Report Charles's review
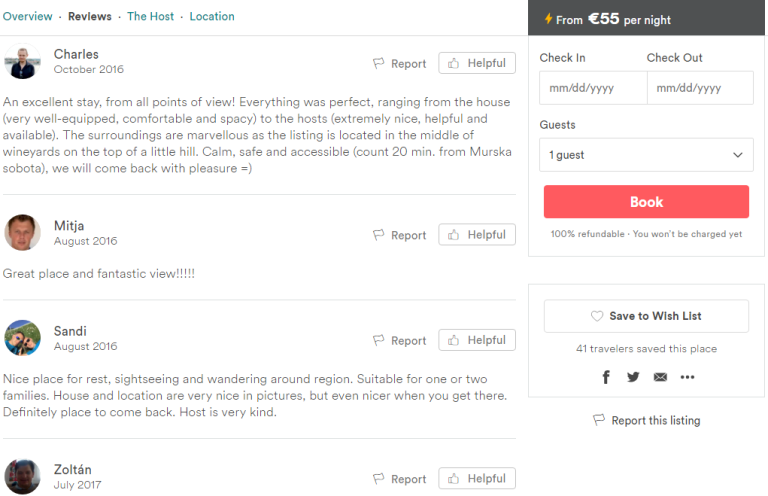Image resolution: width=768 pixels, height=496 pixels. click(400, 63)
